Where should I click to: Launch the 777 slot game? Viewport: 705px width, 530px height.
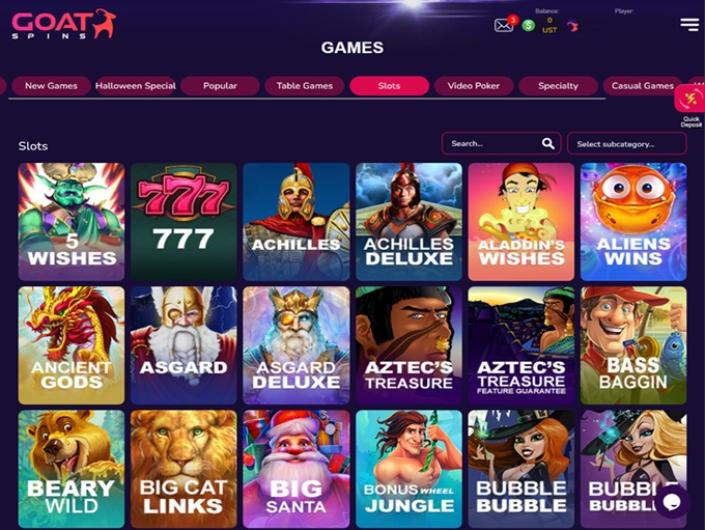[183, 222]
